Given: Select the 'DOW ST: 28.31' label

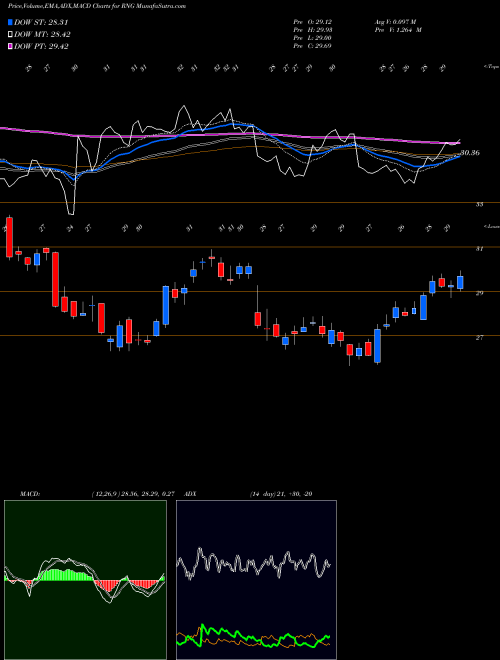Looking at the screenshot, I should click(x=41, y=22).
